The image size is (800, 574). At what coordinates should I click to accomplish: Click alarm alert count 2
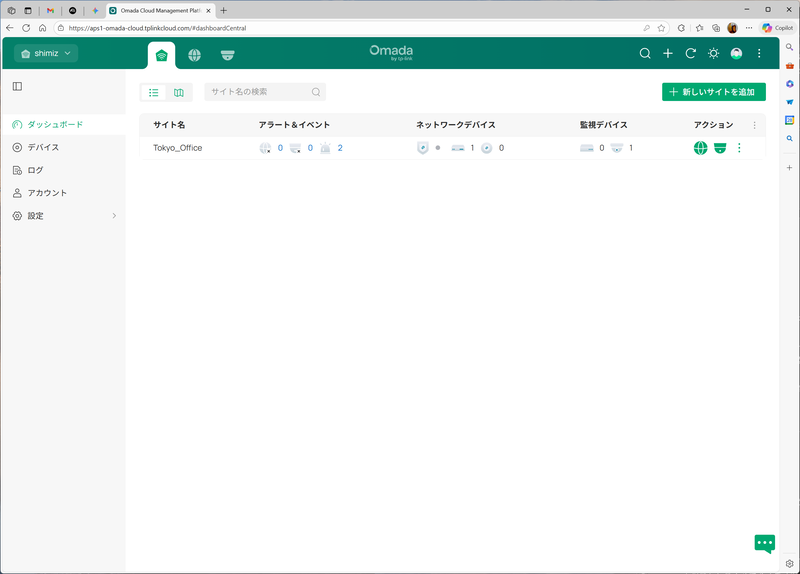click(x=340, y=148)
